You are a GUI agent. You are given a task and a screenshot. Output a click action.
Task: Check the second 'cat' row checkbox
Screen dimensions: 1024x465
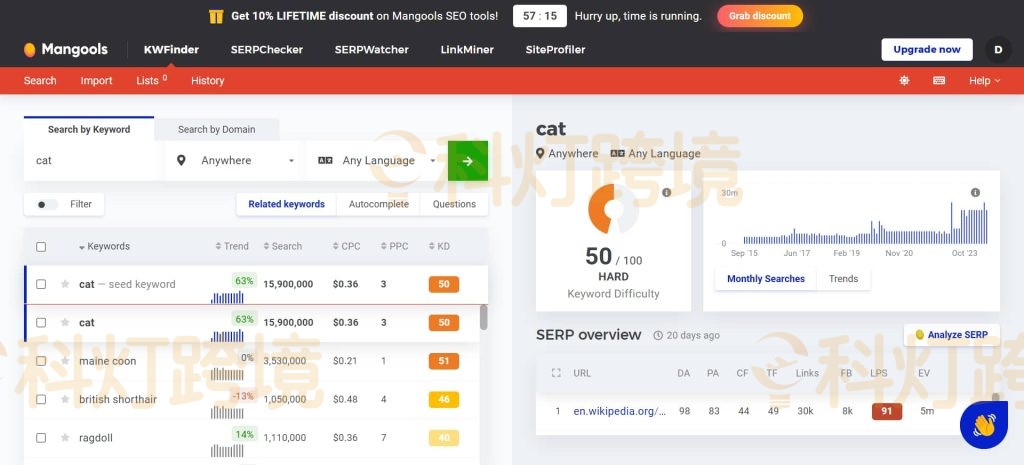(41, 323)
